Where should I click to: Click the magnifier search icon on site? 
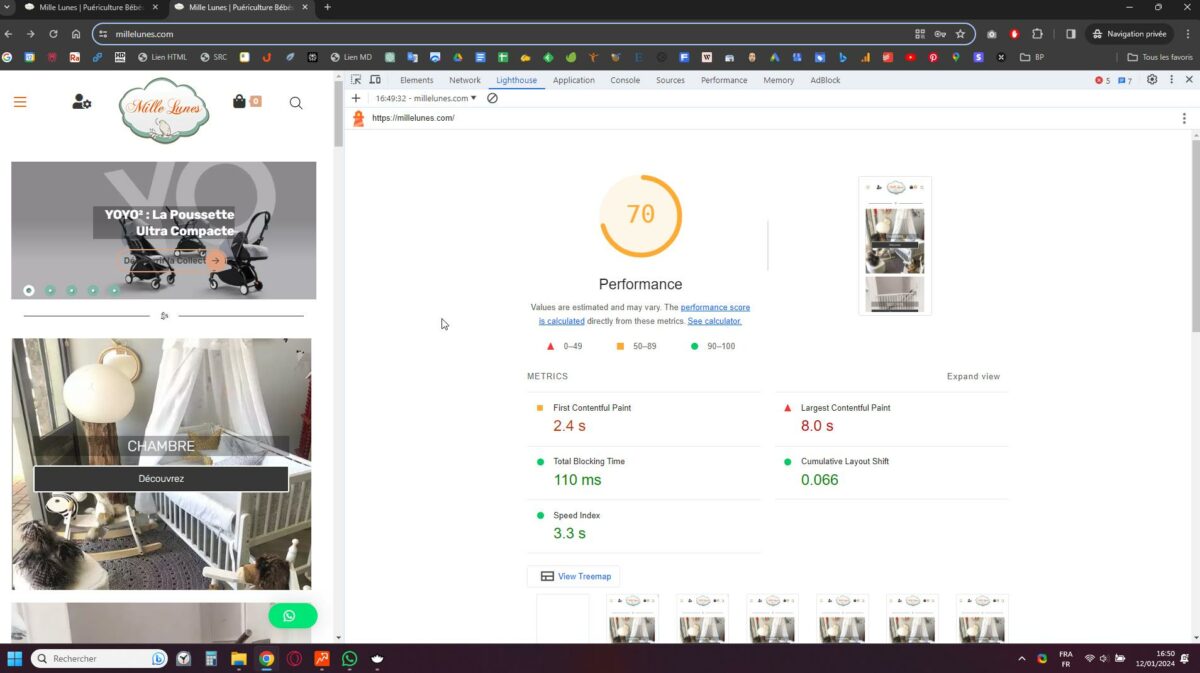[x=296, y=103]
